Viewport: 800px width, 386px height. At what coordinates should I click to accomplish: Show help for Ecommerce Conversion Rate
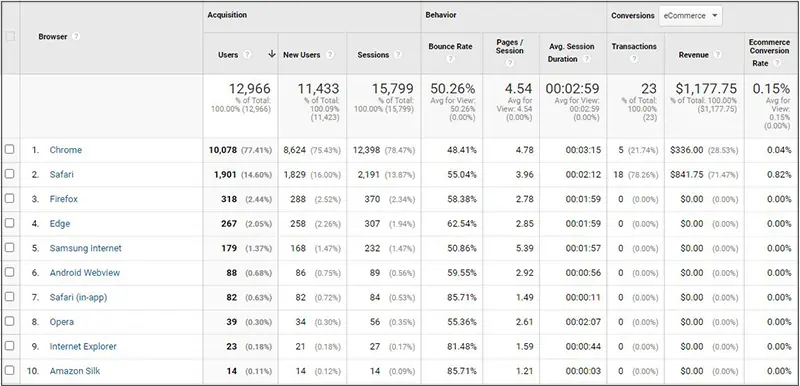pyautogui.click(x=777, y=63)
